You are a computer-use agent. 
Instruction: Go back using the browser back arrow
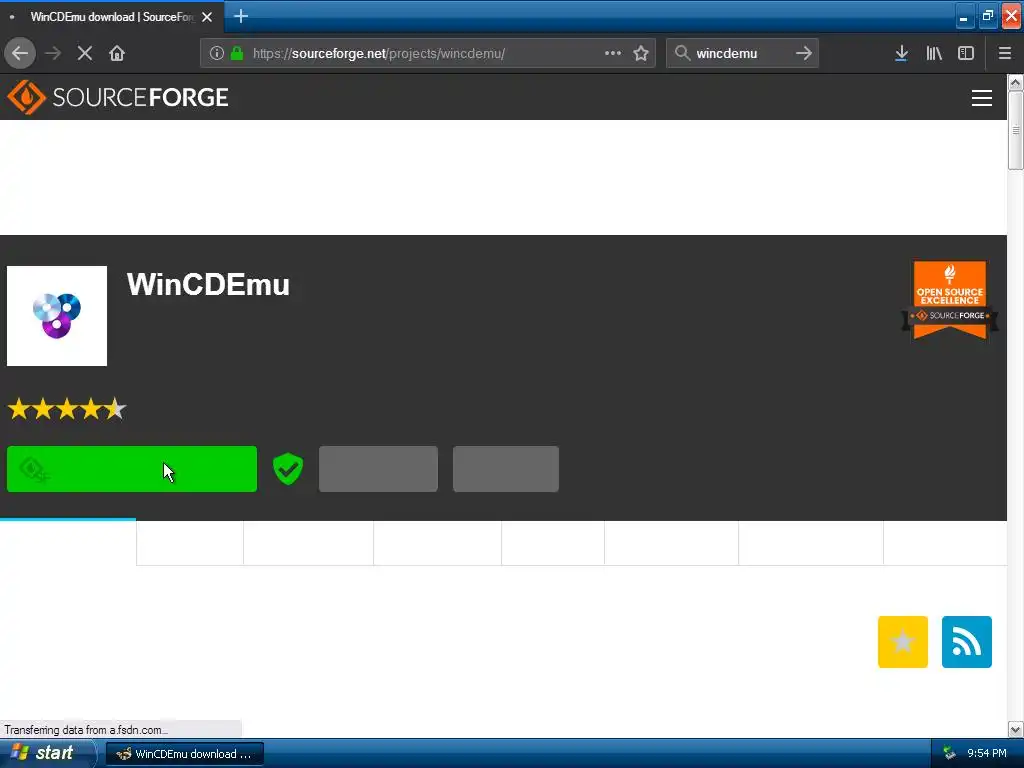[x=20, y=53]
